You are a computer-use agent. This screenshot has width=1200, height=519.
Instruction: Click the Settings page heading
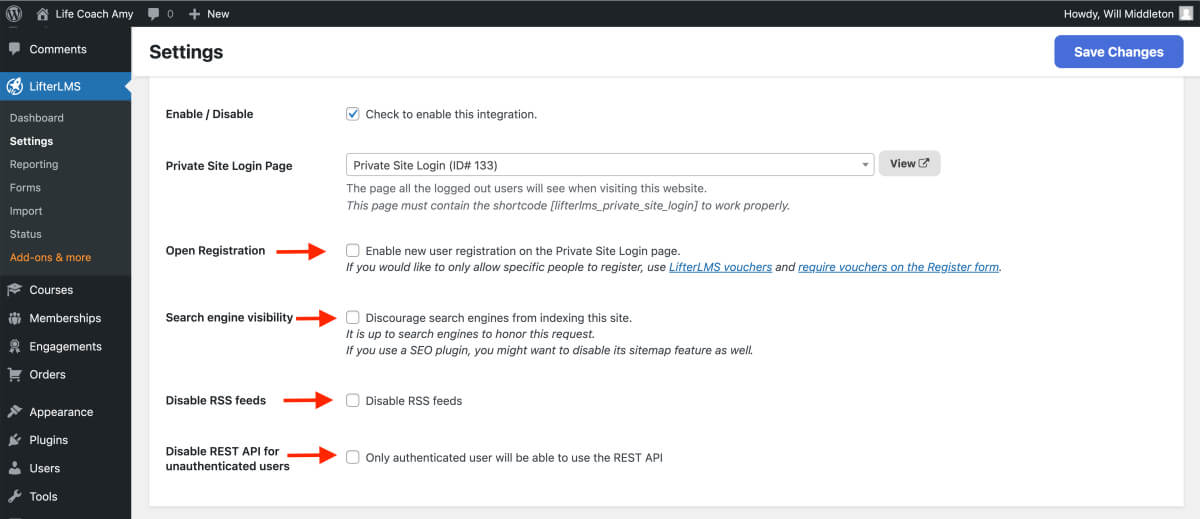186,52
